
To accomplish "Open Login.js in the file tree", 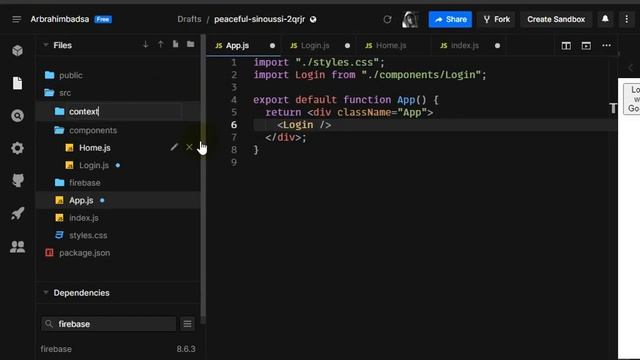I will coord(94,165).
